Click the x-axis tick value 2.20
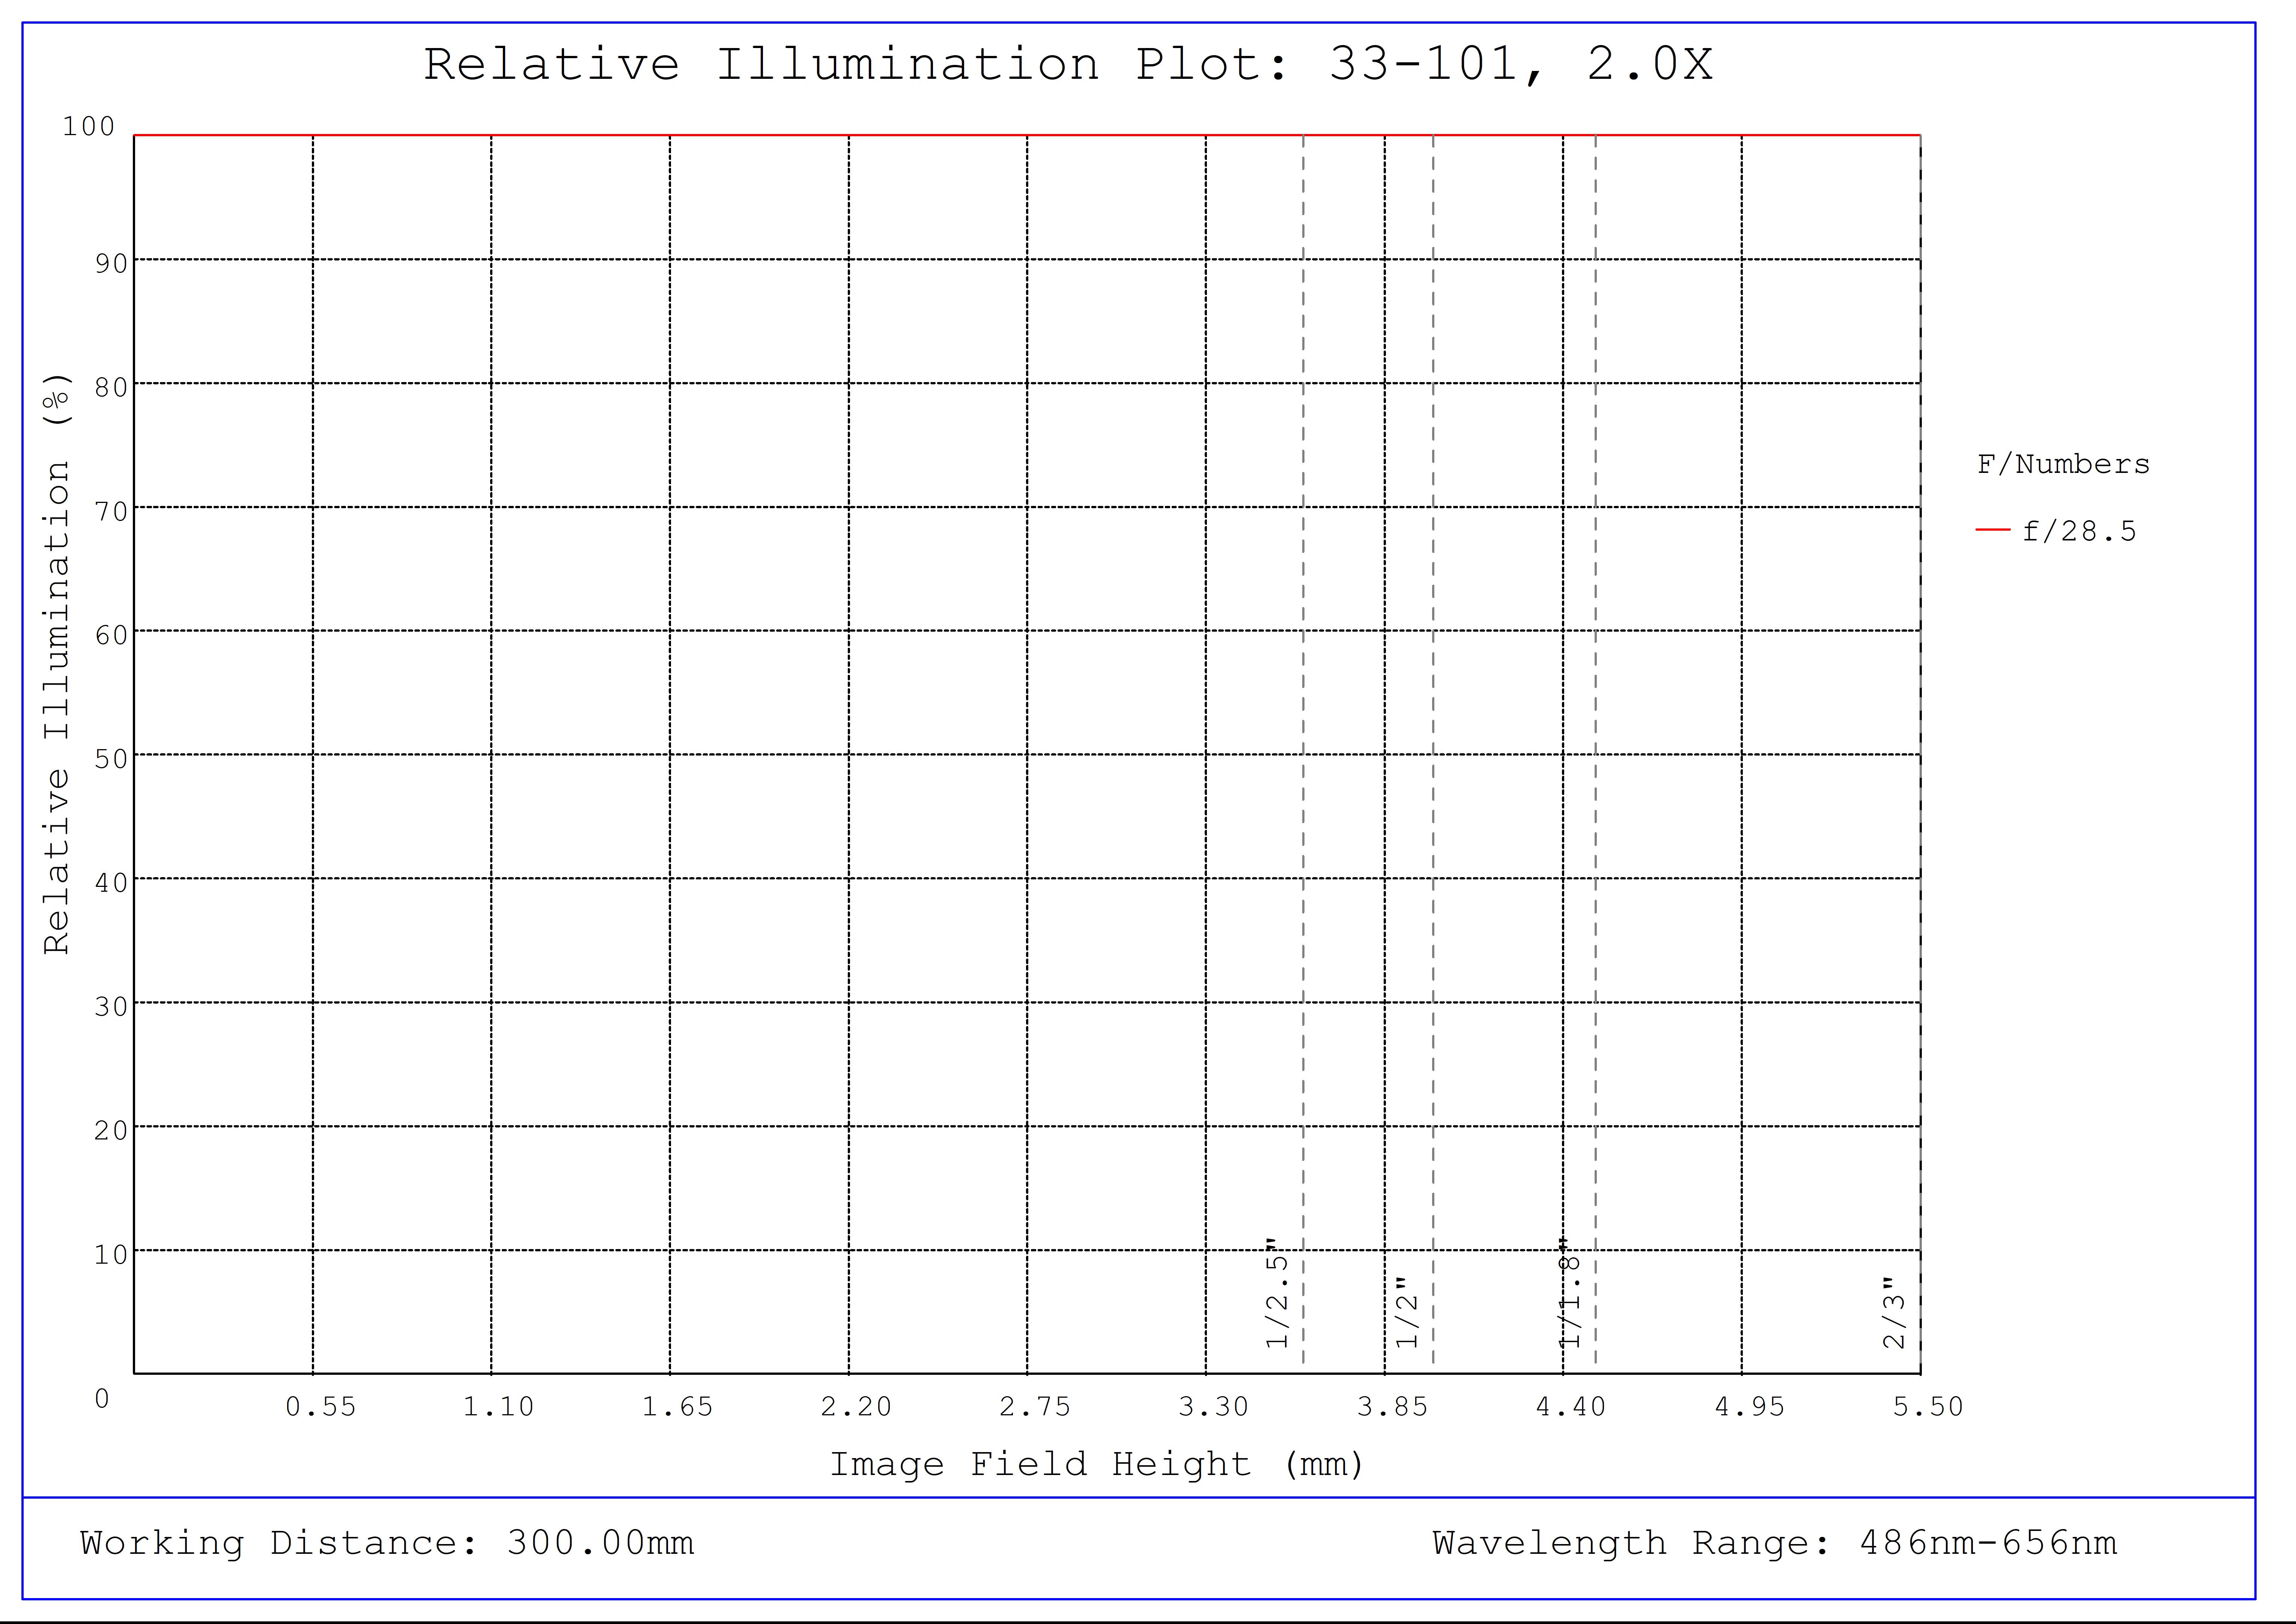Viewport: 2296px width, 1624px height. [856, 1407]
